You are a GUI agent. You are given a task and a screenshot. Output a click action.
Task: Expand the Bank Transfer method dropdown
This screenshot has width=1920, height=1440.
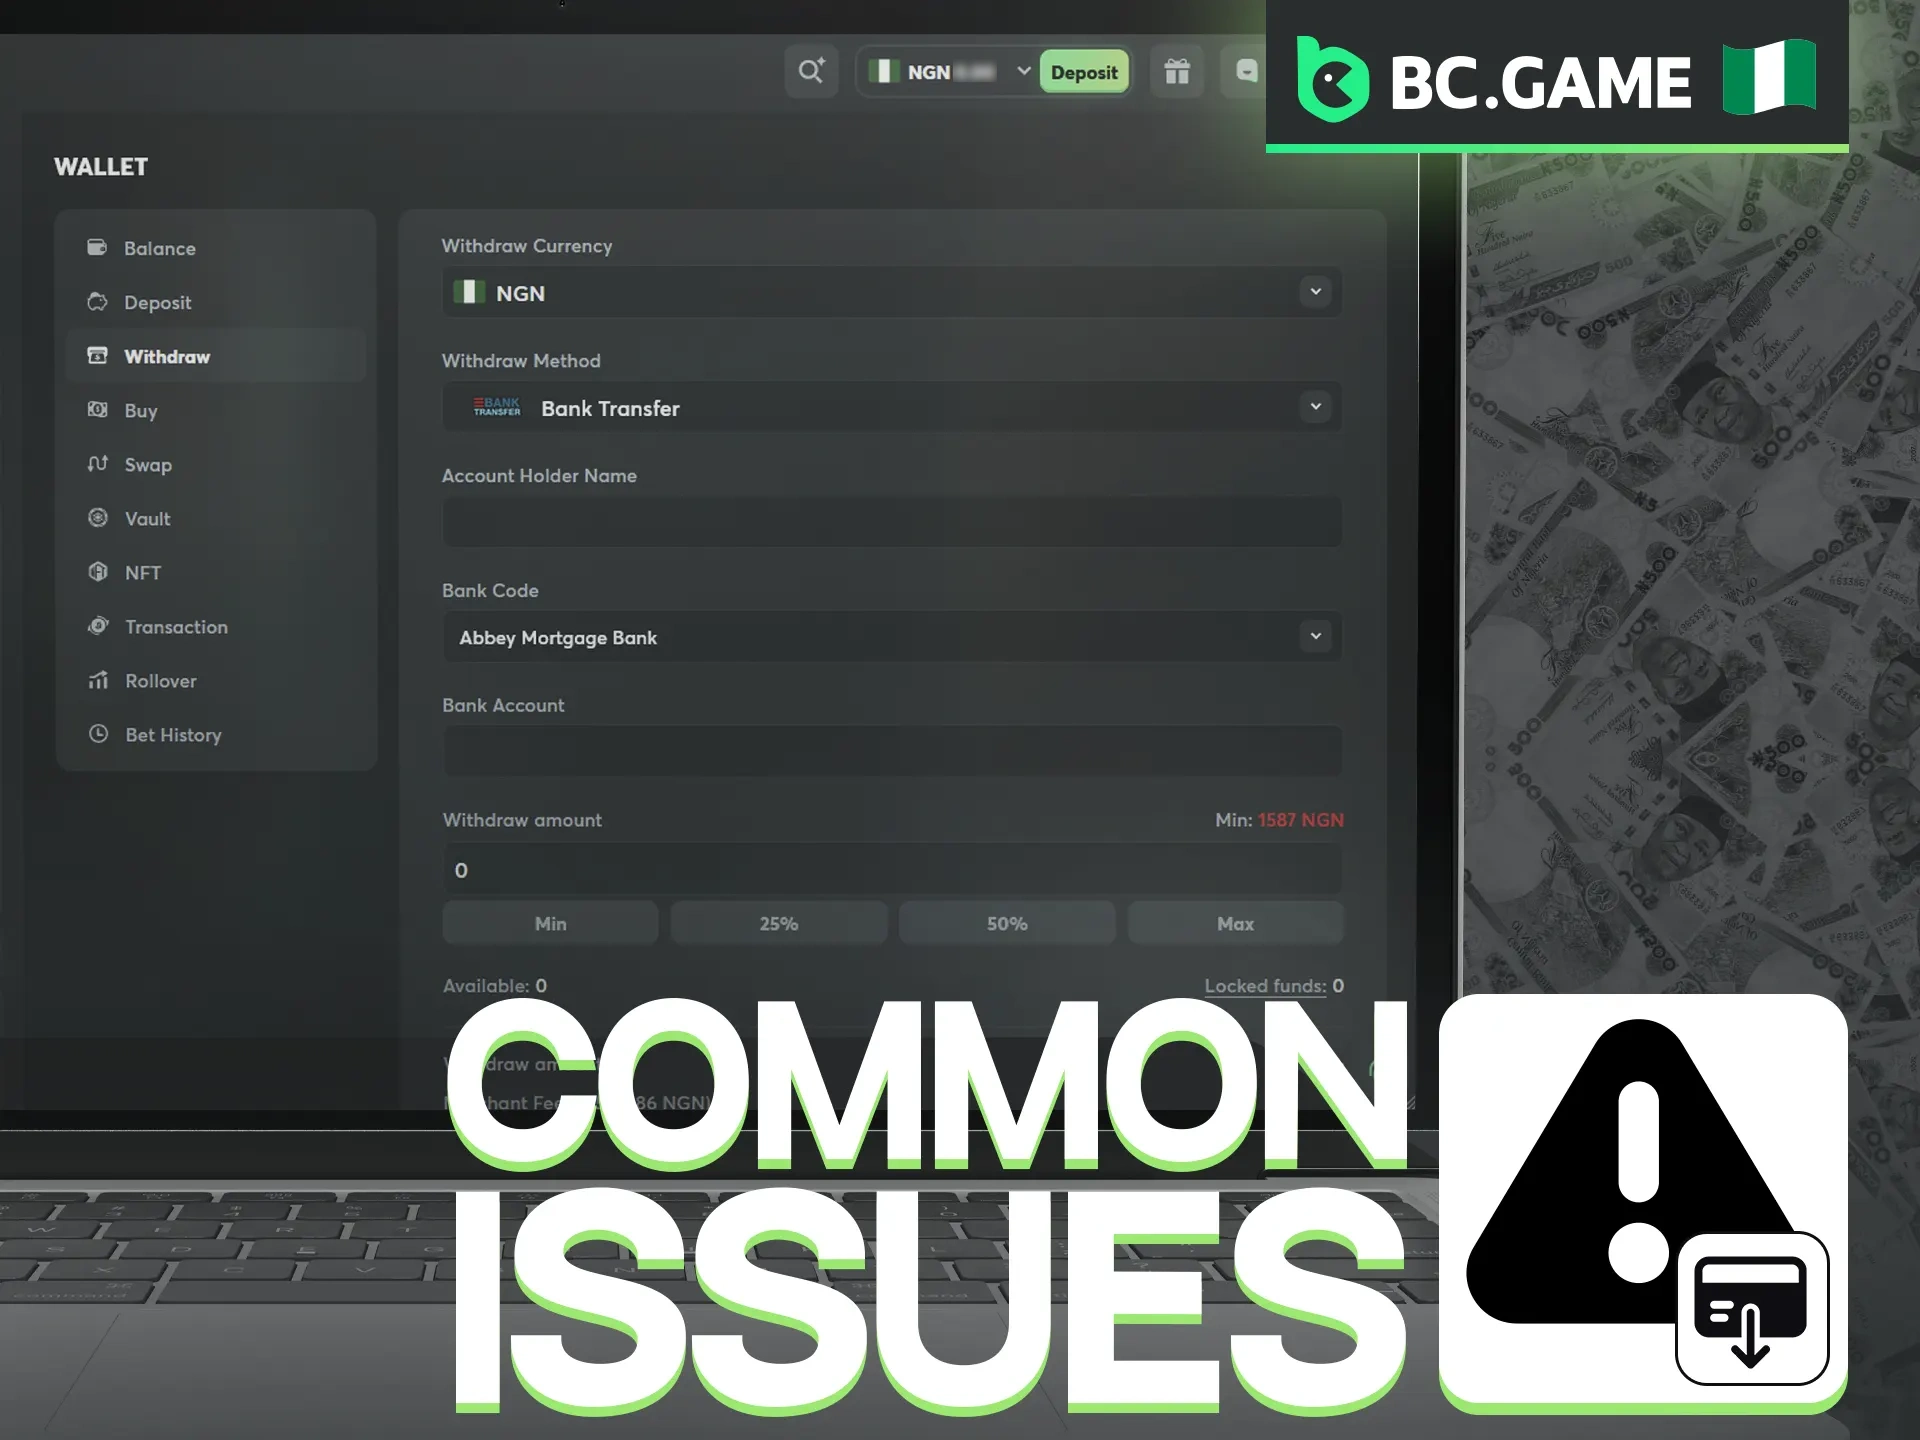point(1314,407)
